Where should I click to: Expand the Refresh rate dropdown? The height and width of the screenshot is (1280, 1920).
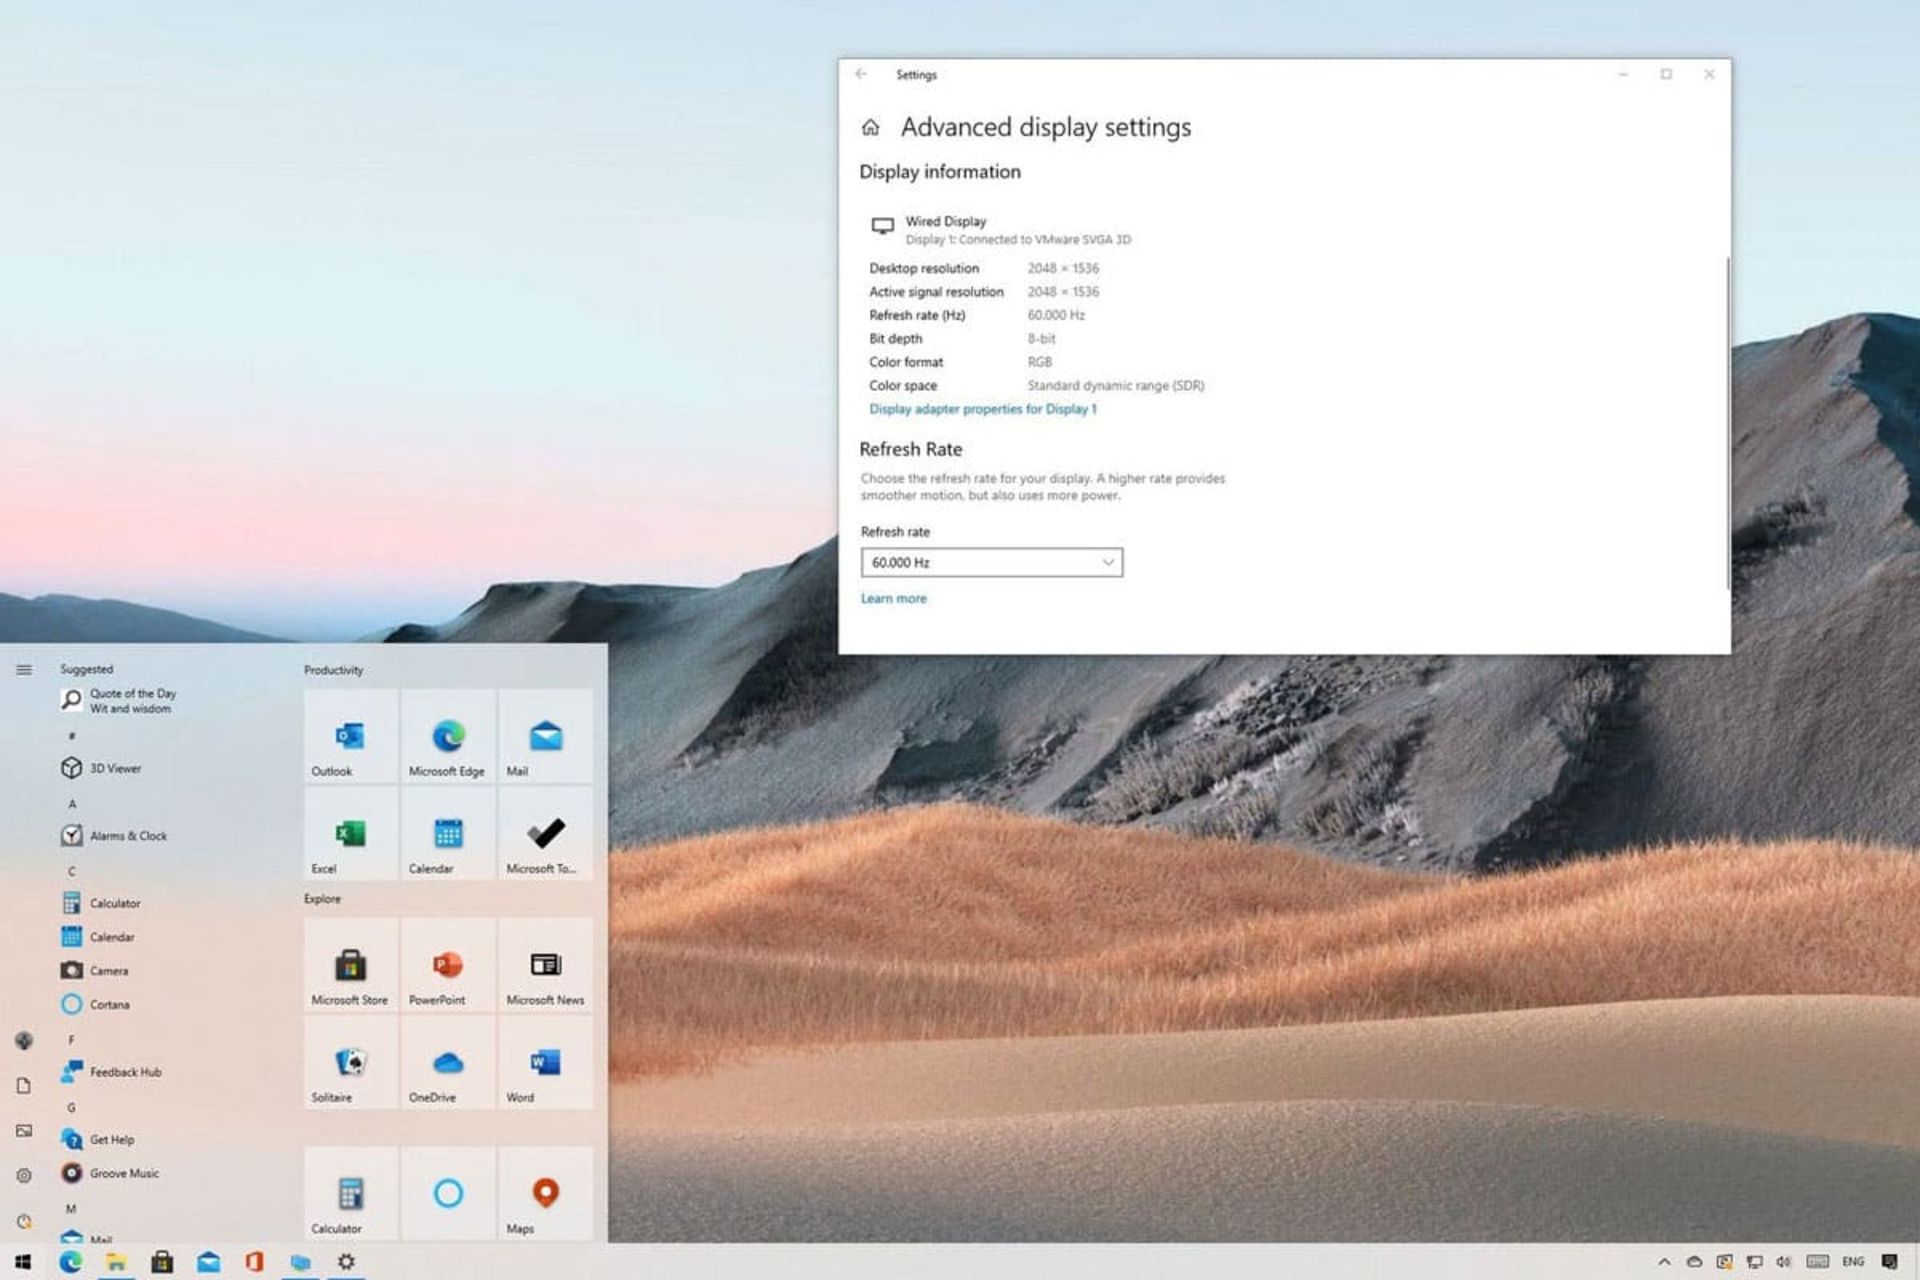[x=991, y=562]
